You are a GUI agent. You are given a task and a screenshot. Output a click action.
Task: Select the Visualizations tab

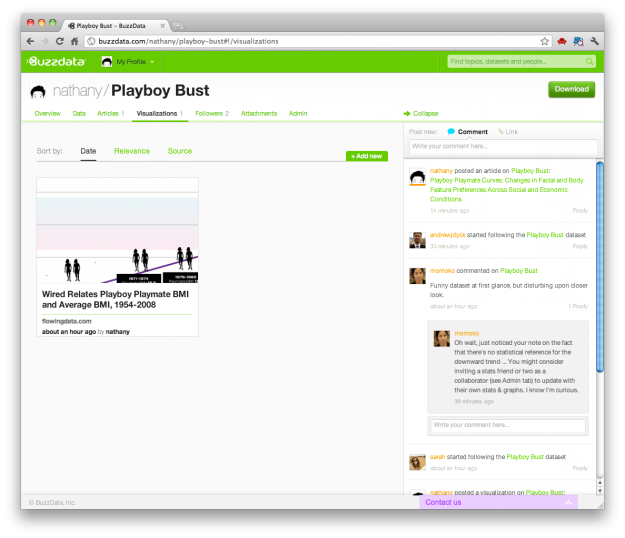pos(159,114)
